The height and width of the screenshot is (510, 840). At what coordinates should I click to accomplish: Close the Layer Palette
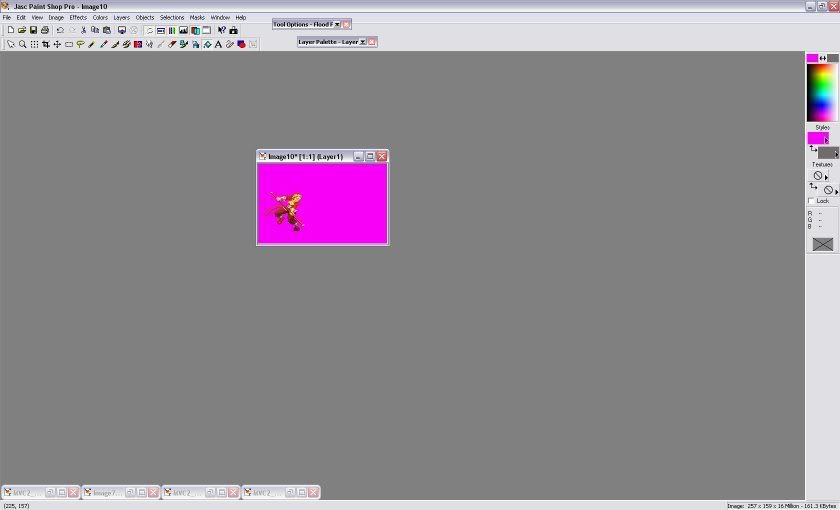372,42
